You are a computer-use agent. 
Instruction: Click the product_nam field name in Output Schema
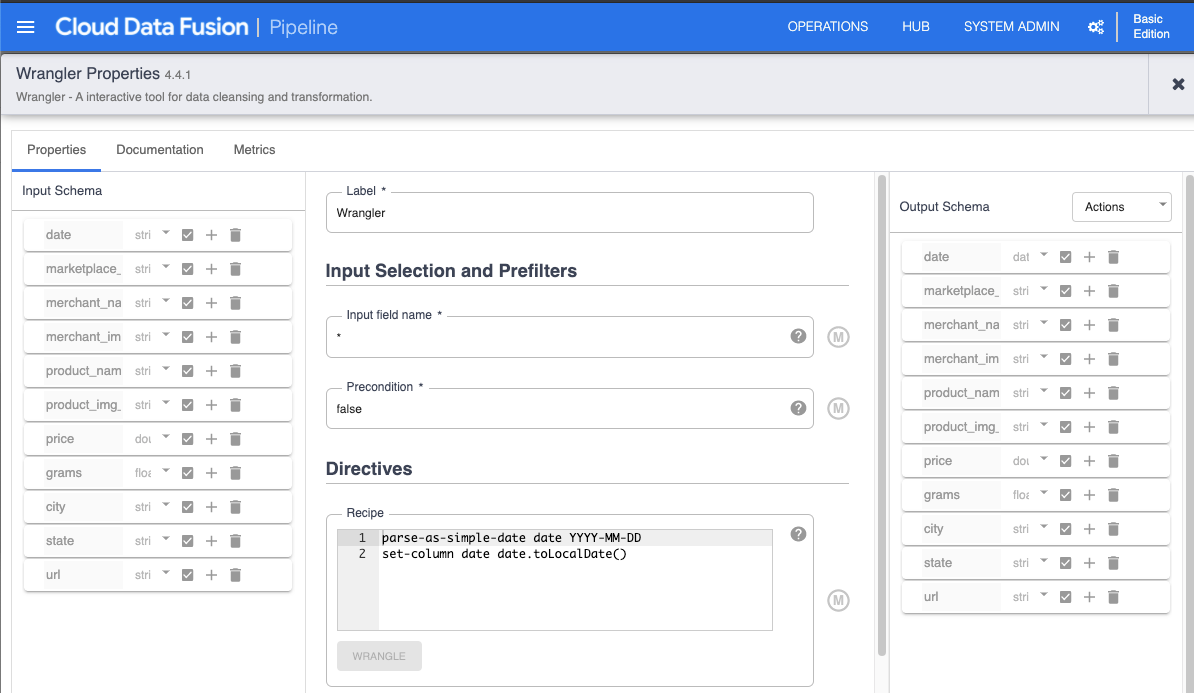pyautogui.click(x=961, y=393)
